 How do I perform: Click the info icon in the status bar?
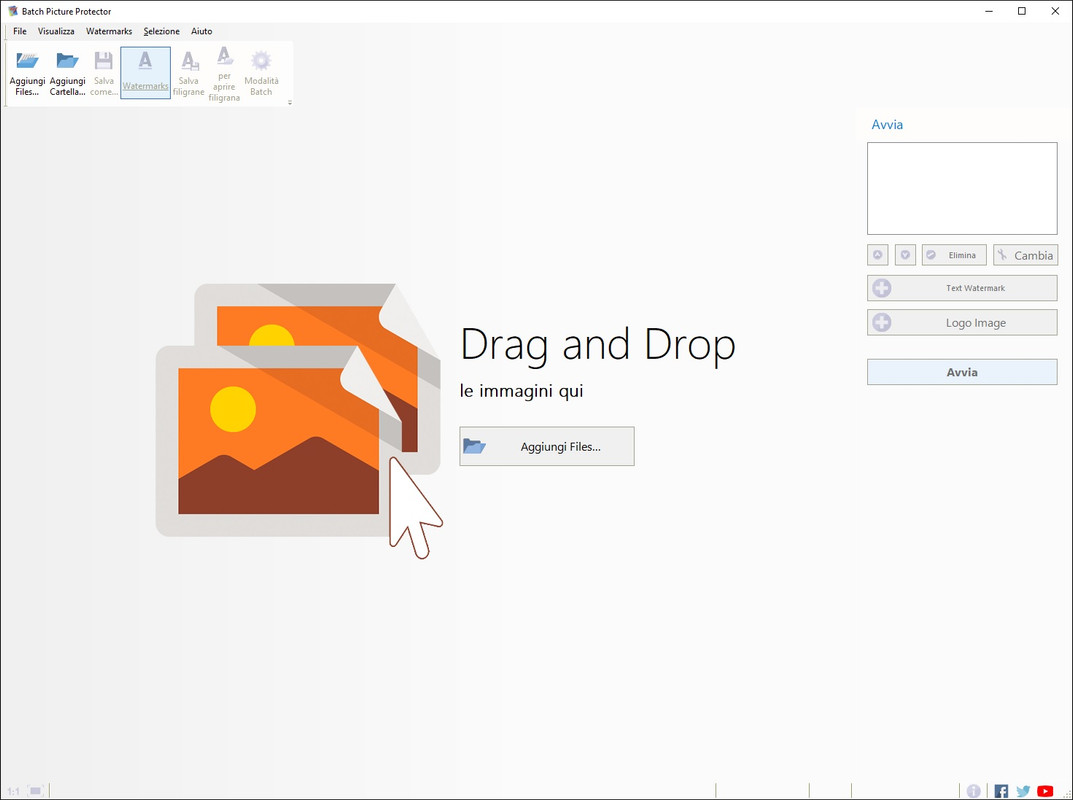974,791
